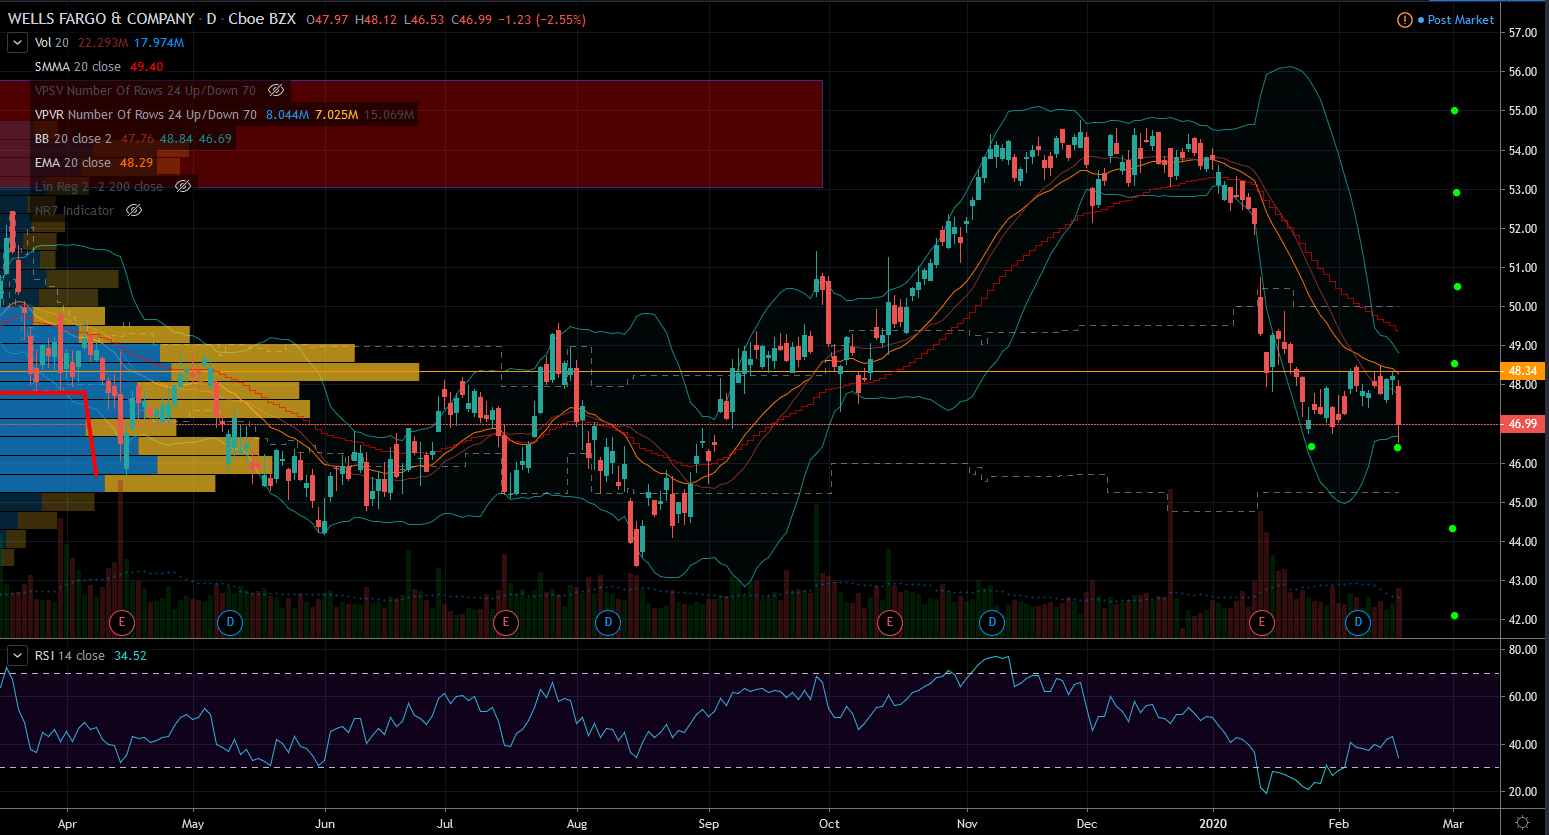Viewport: 1549px width, 835px height.
Task: Click the Oct label on the time axis
Action: tap(829, 824)
